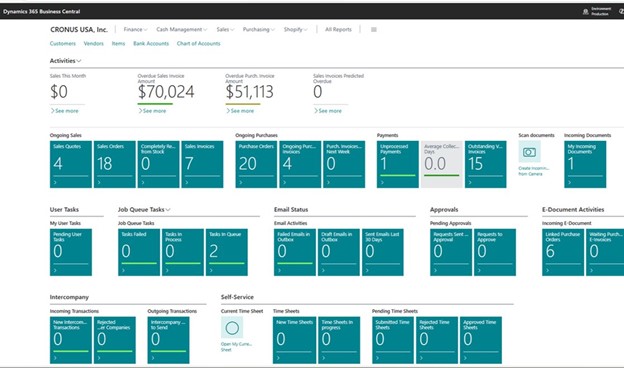Open the Requests Sent for Approval tile
Image resolution: width=624 pixels, height=368 pixels.
451,252
